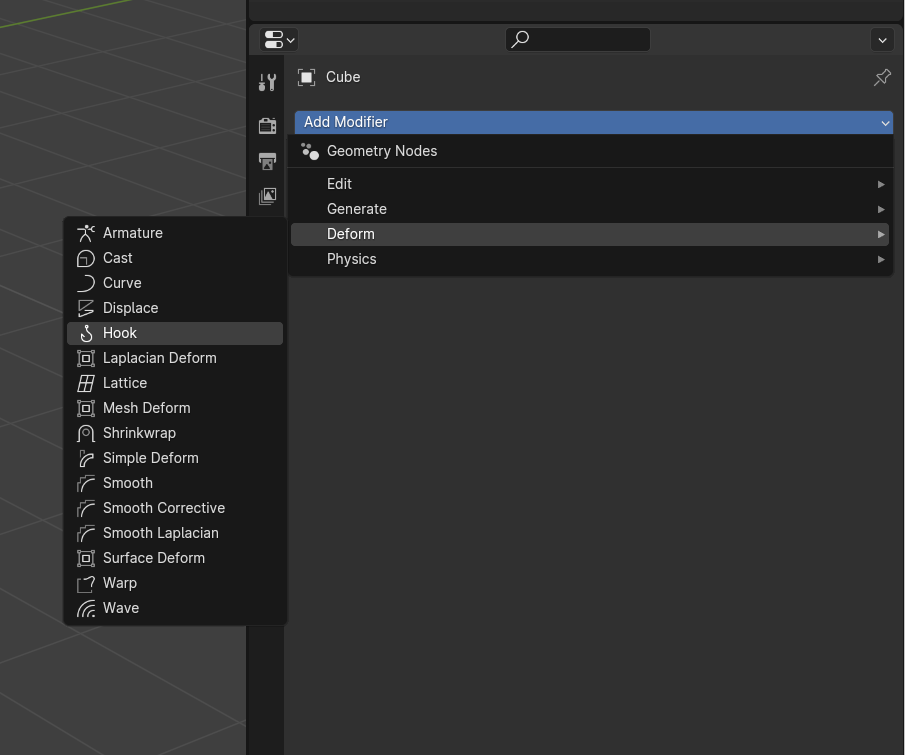This screenshot has width=905, height=755.
Task: Expand the Physics modifier submenu
Action: pyautogui.click(x=590, y=259)
